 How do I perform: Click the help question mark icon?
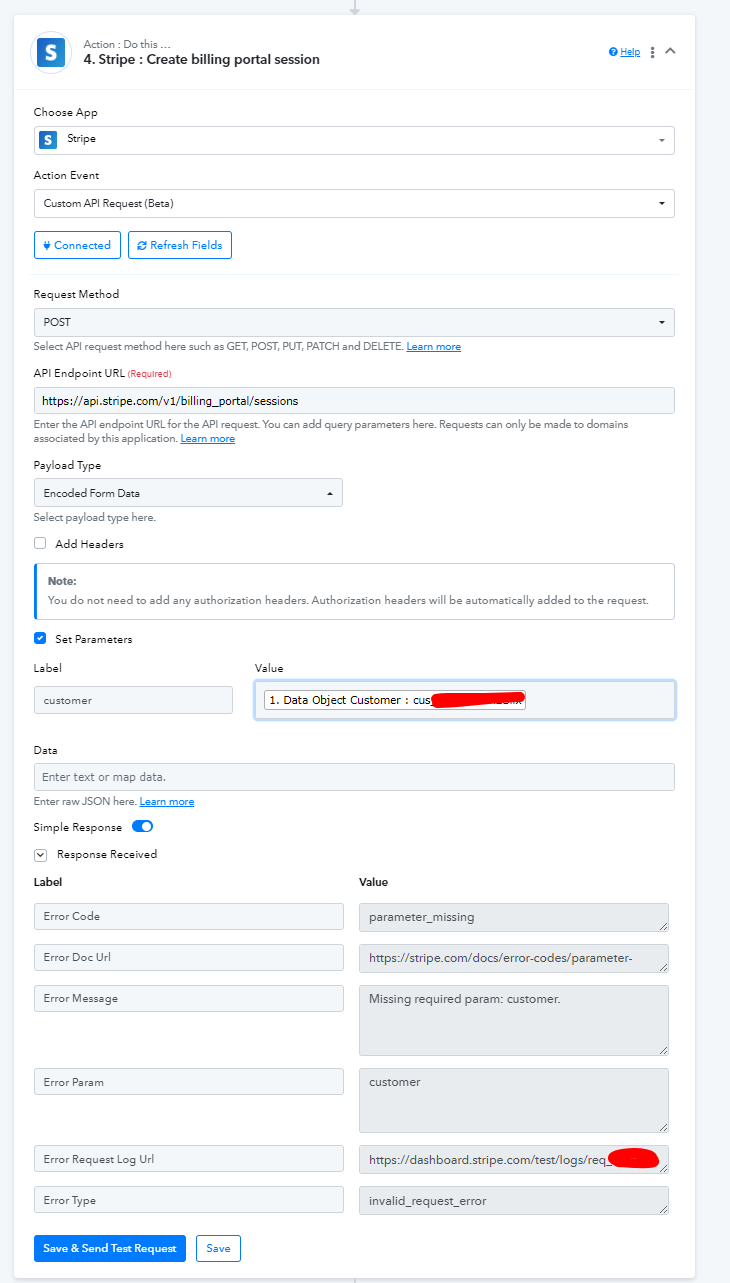pos(613,52)
